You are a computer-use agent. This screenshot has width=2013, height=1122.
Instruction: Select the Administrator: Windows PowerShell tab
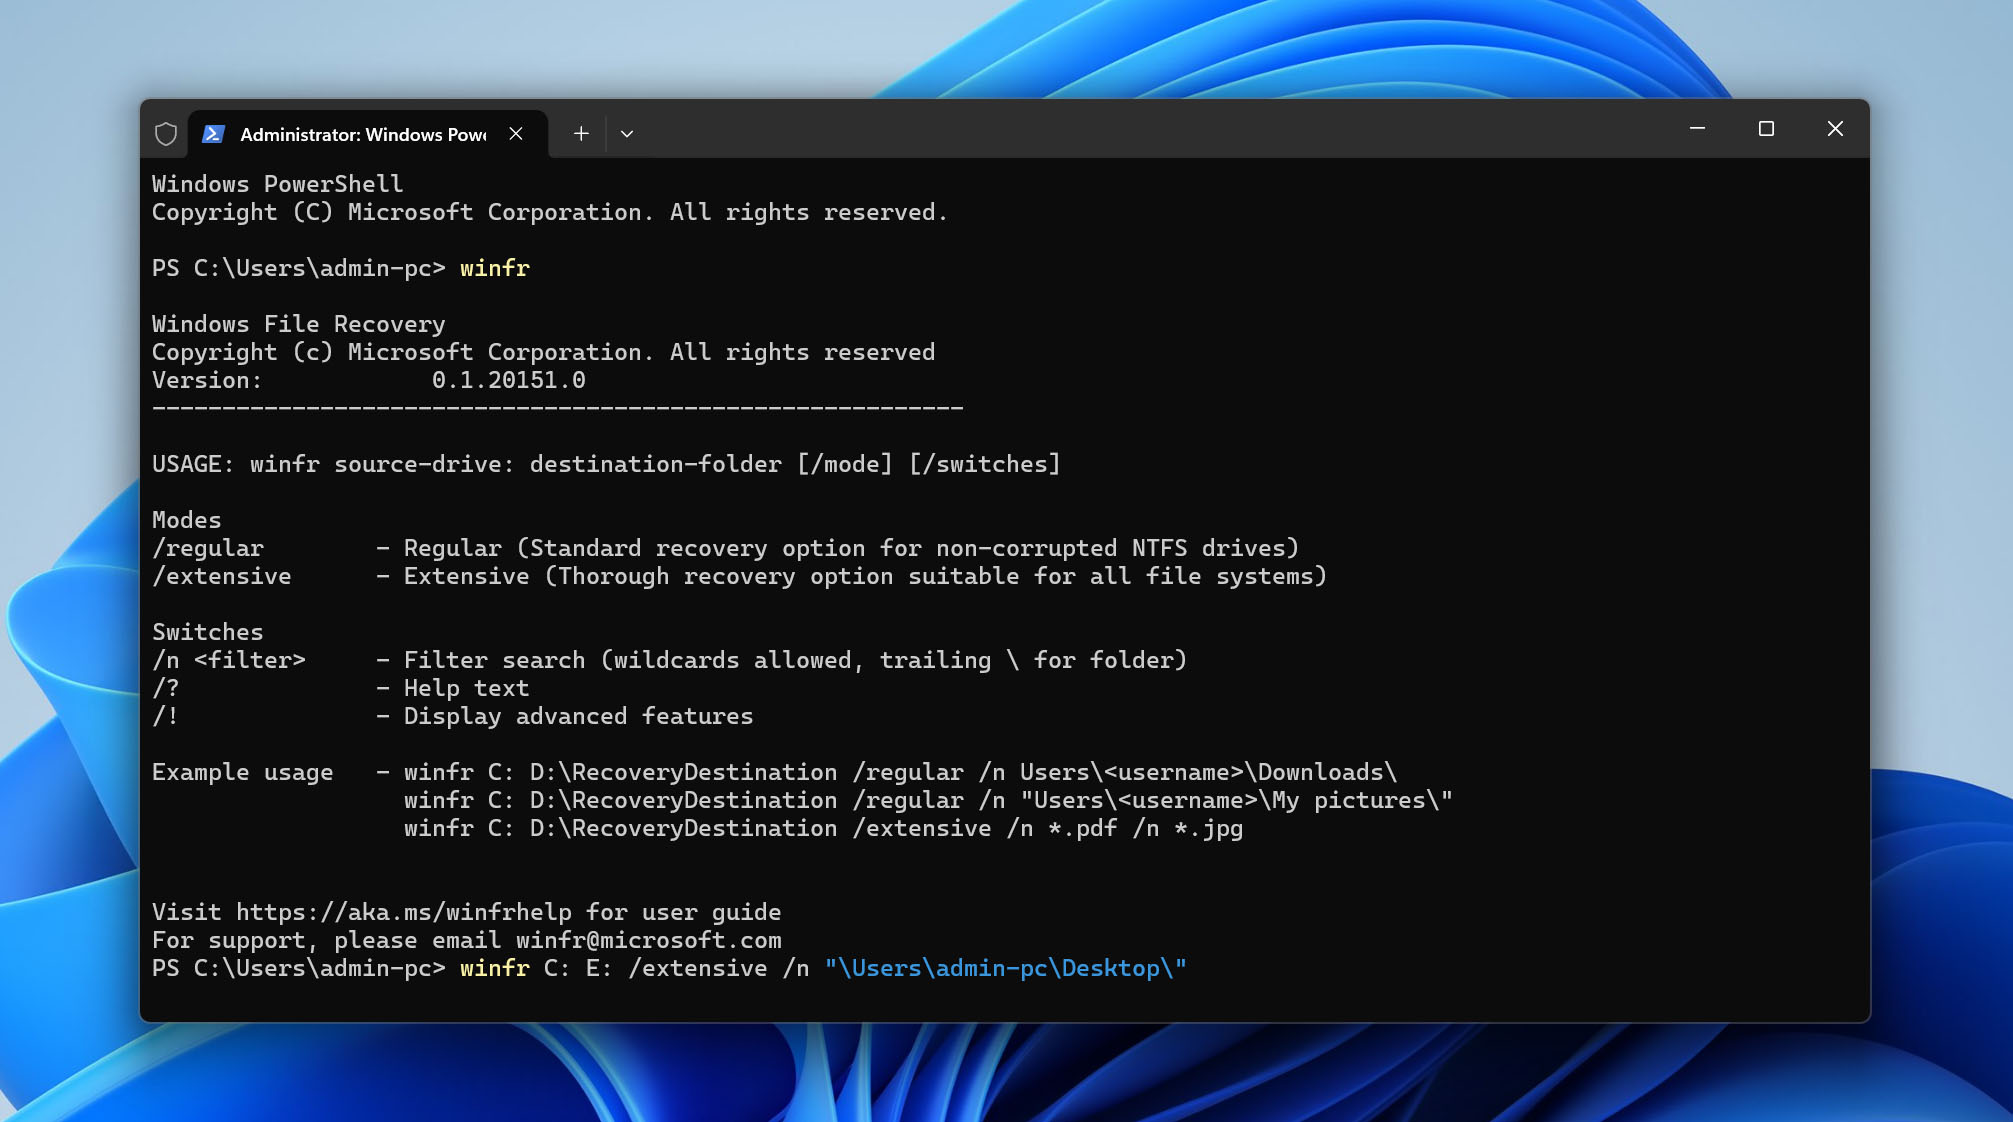tap(368, 134)
